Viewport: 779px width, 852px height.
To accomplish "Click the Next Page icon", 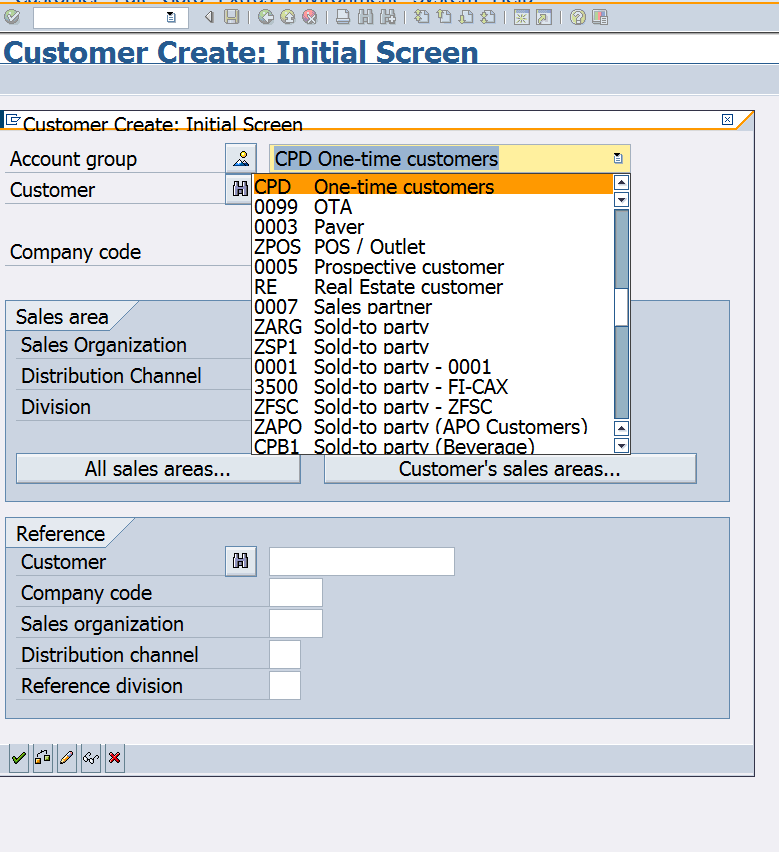I will 466,17.
